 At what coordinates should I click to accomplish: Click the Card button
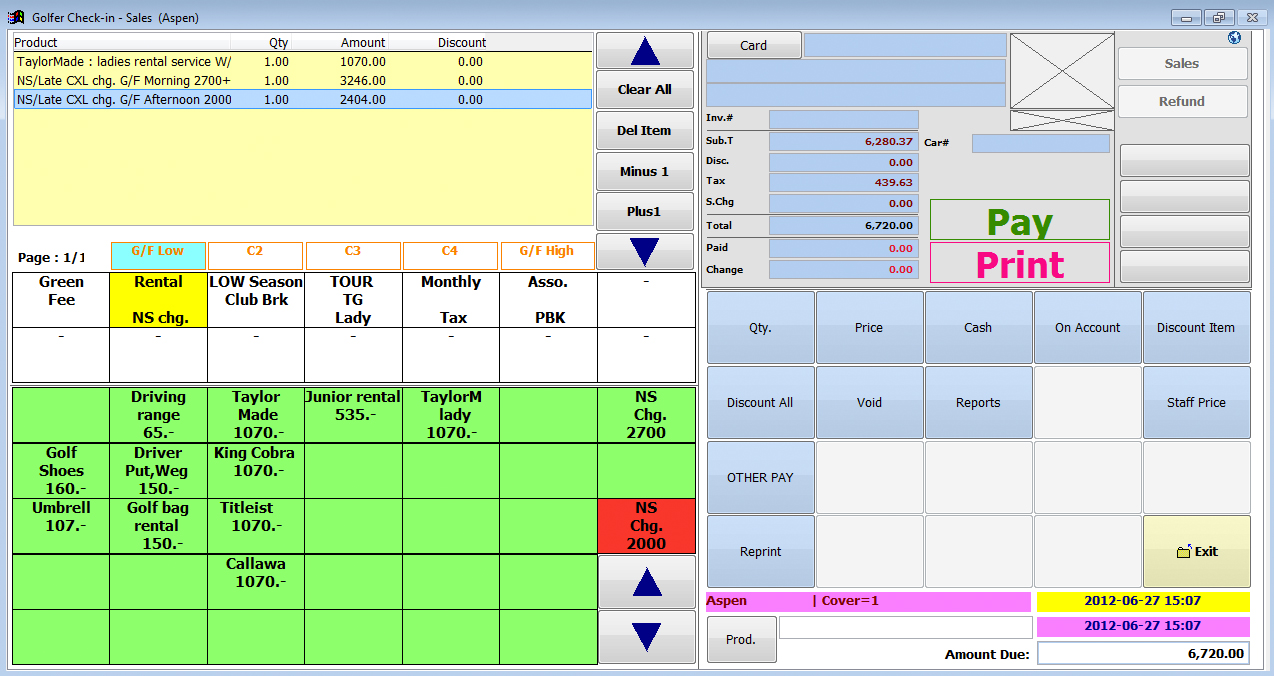click(754, 45)
